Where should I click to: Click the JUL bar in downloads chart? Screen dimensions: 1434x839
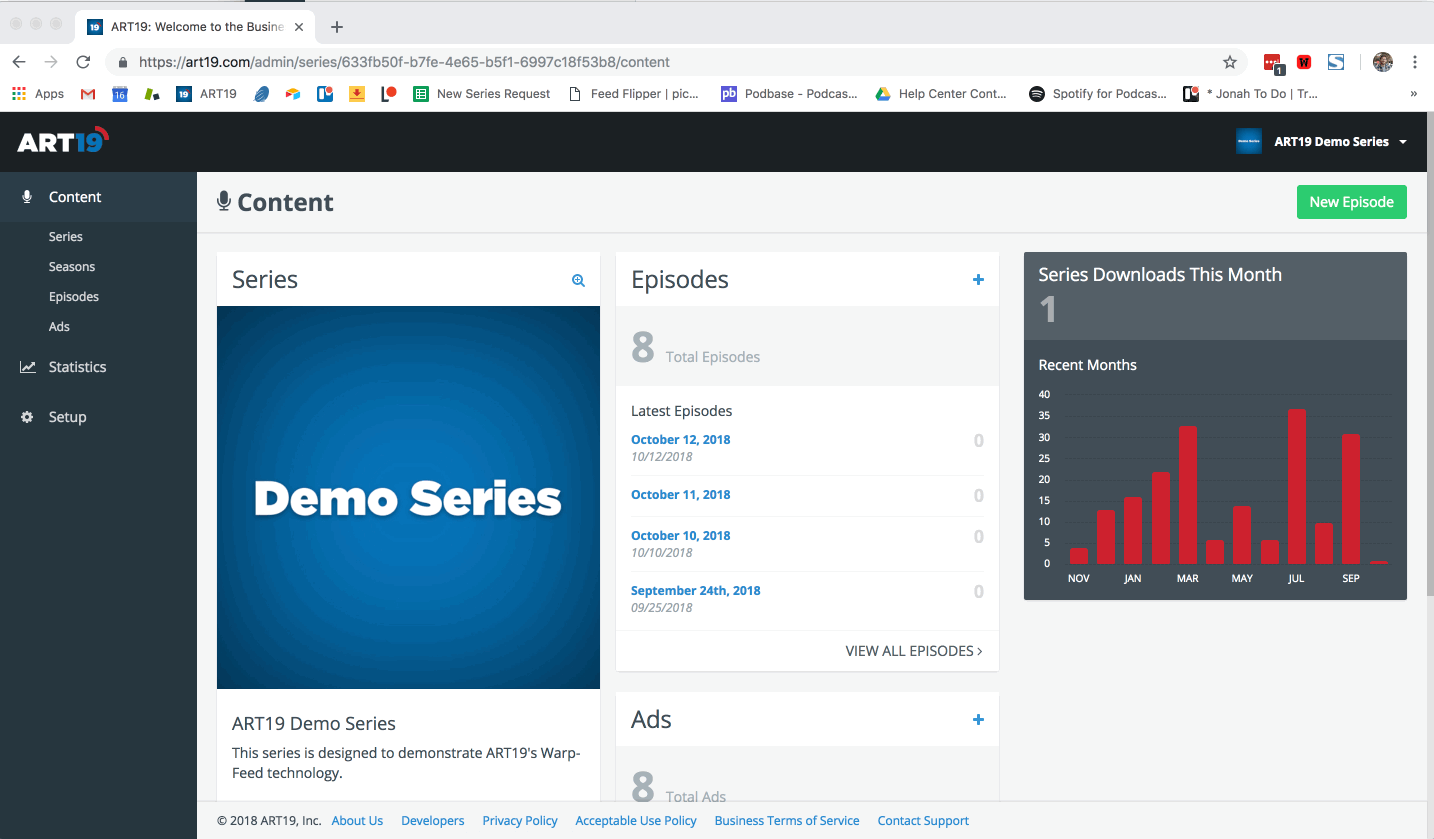click(x=1296, y=487)
